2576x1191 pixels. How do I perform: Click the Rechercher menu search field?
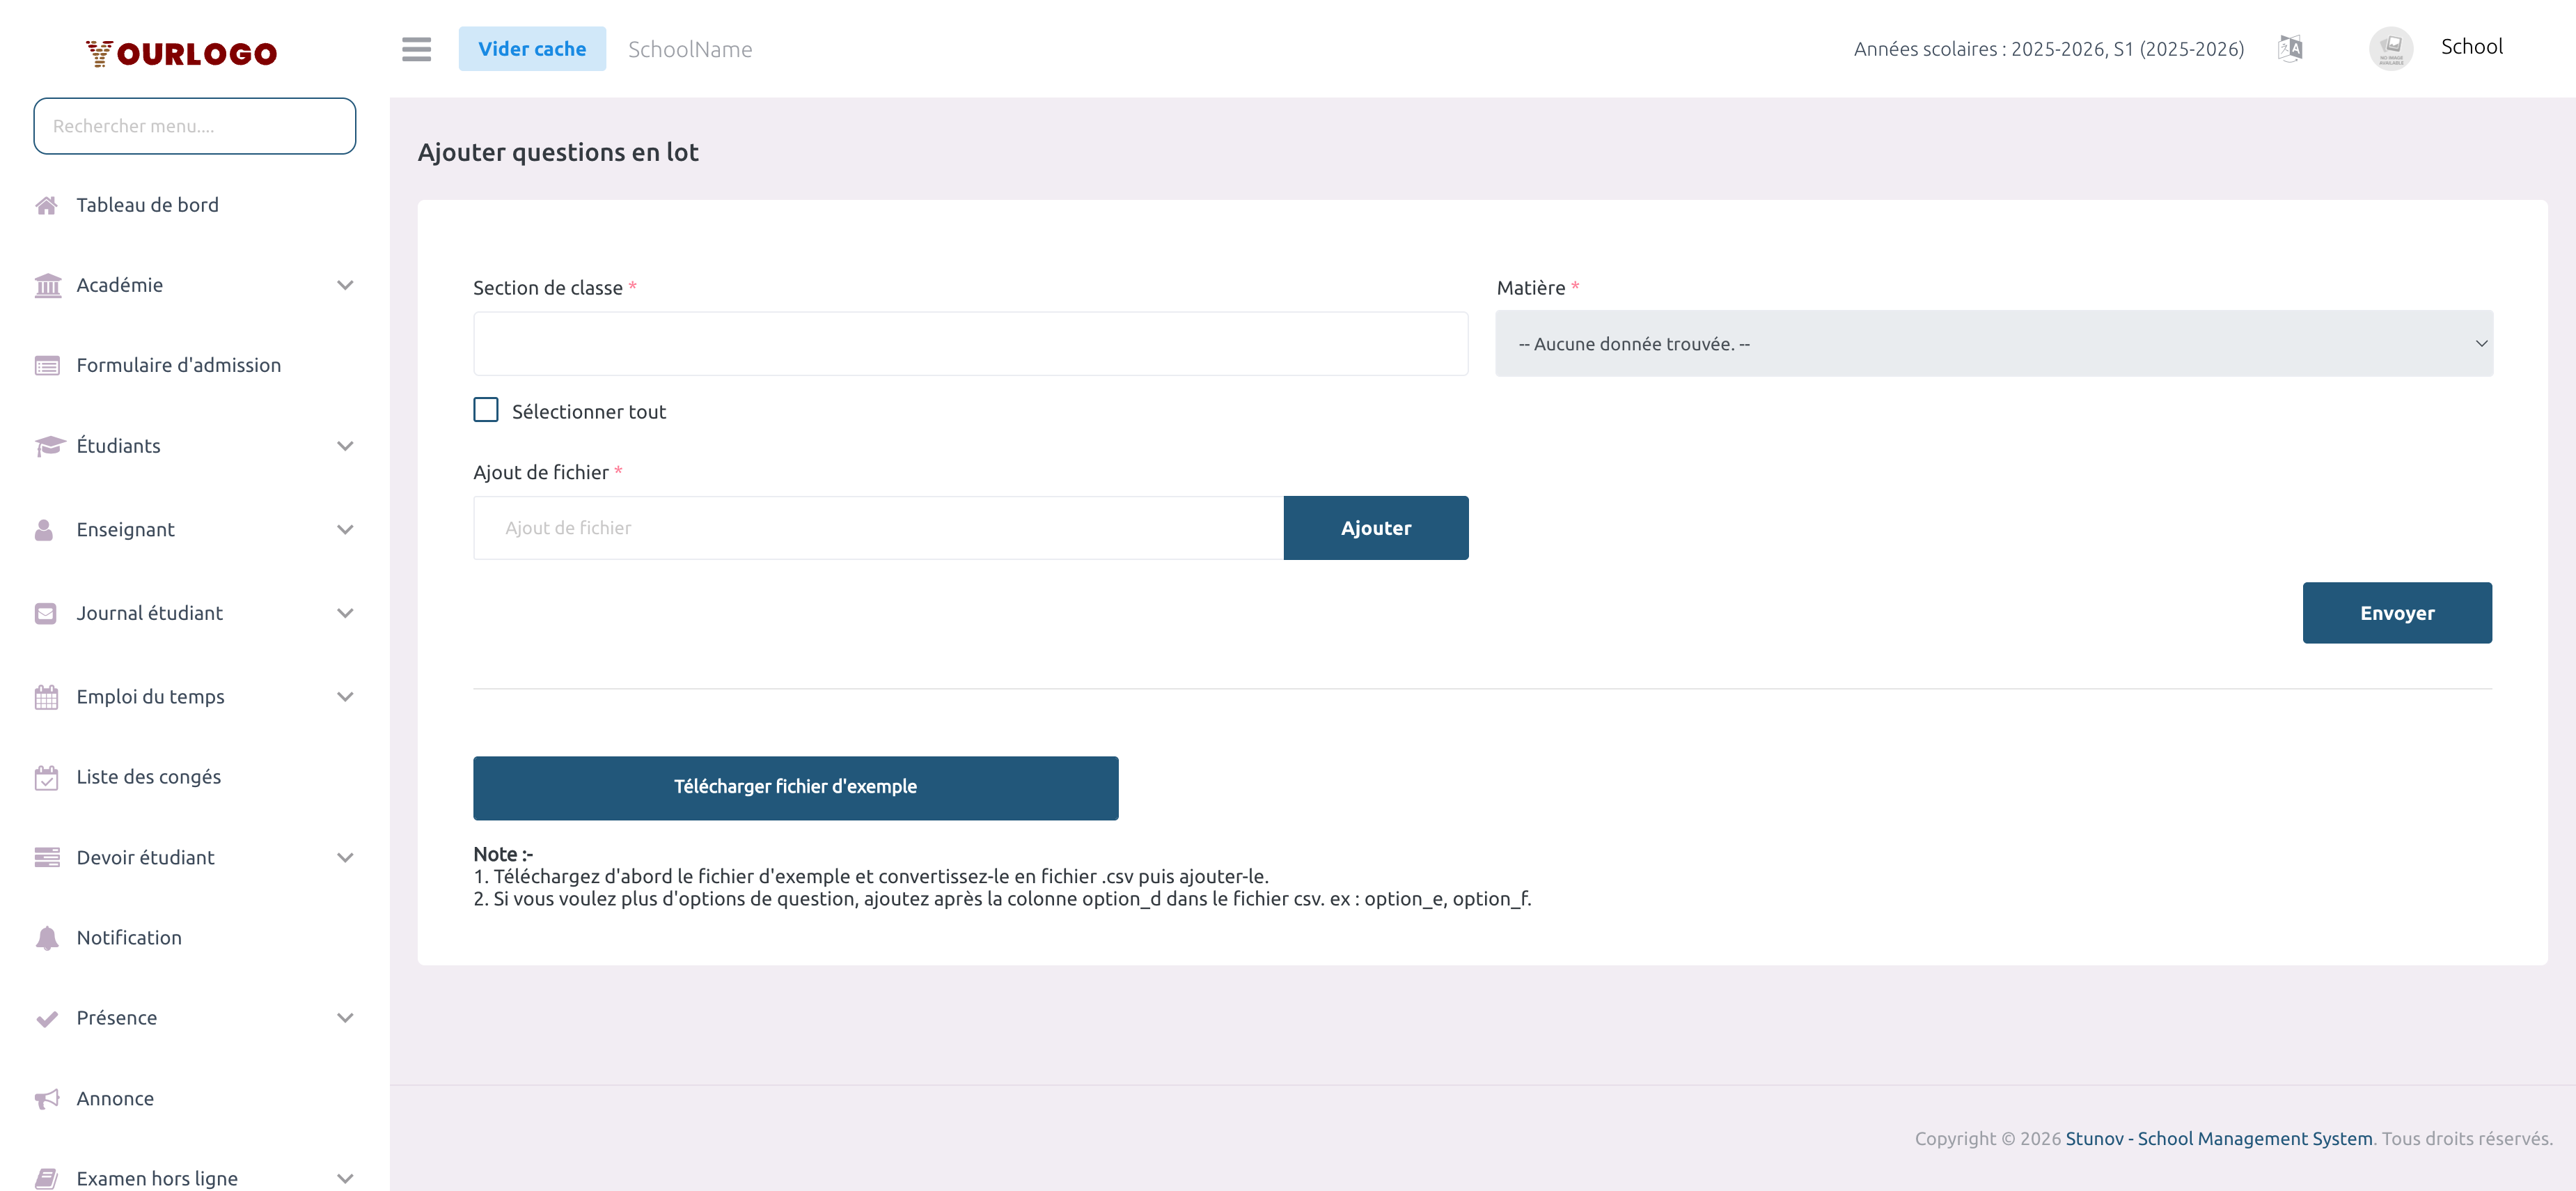pyautogui.click(x=194, y=125)
